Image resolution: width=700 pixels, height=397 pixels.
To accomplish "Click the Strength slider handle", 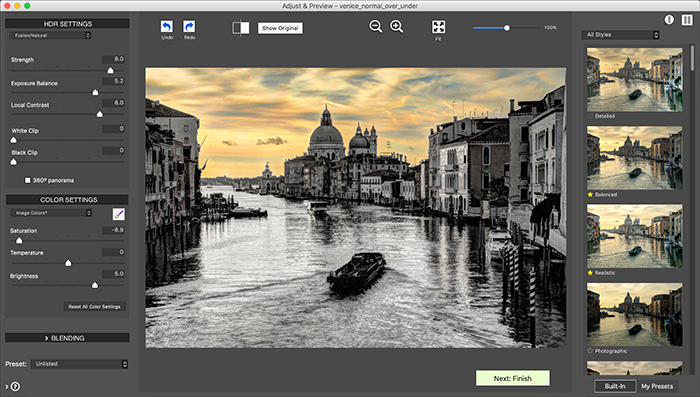I will tap(110, 70).
